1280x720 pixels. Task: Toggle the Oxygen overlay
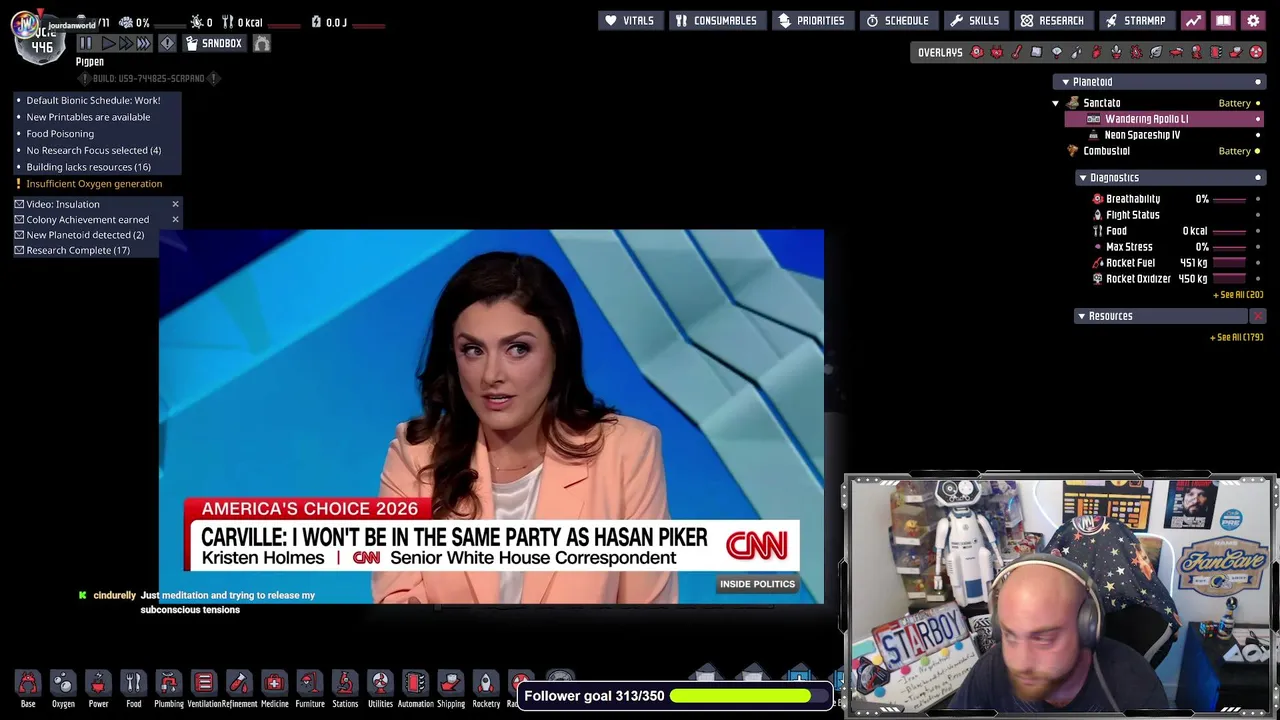[977, 52]
